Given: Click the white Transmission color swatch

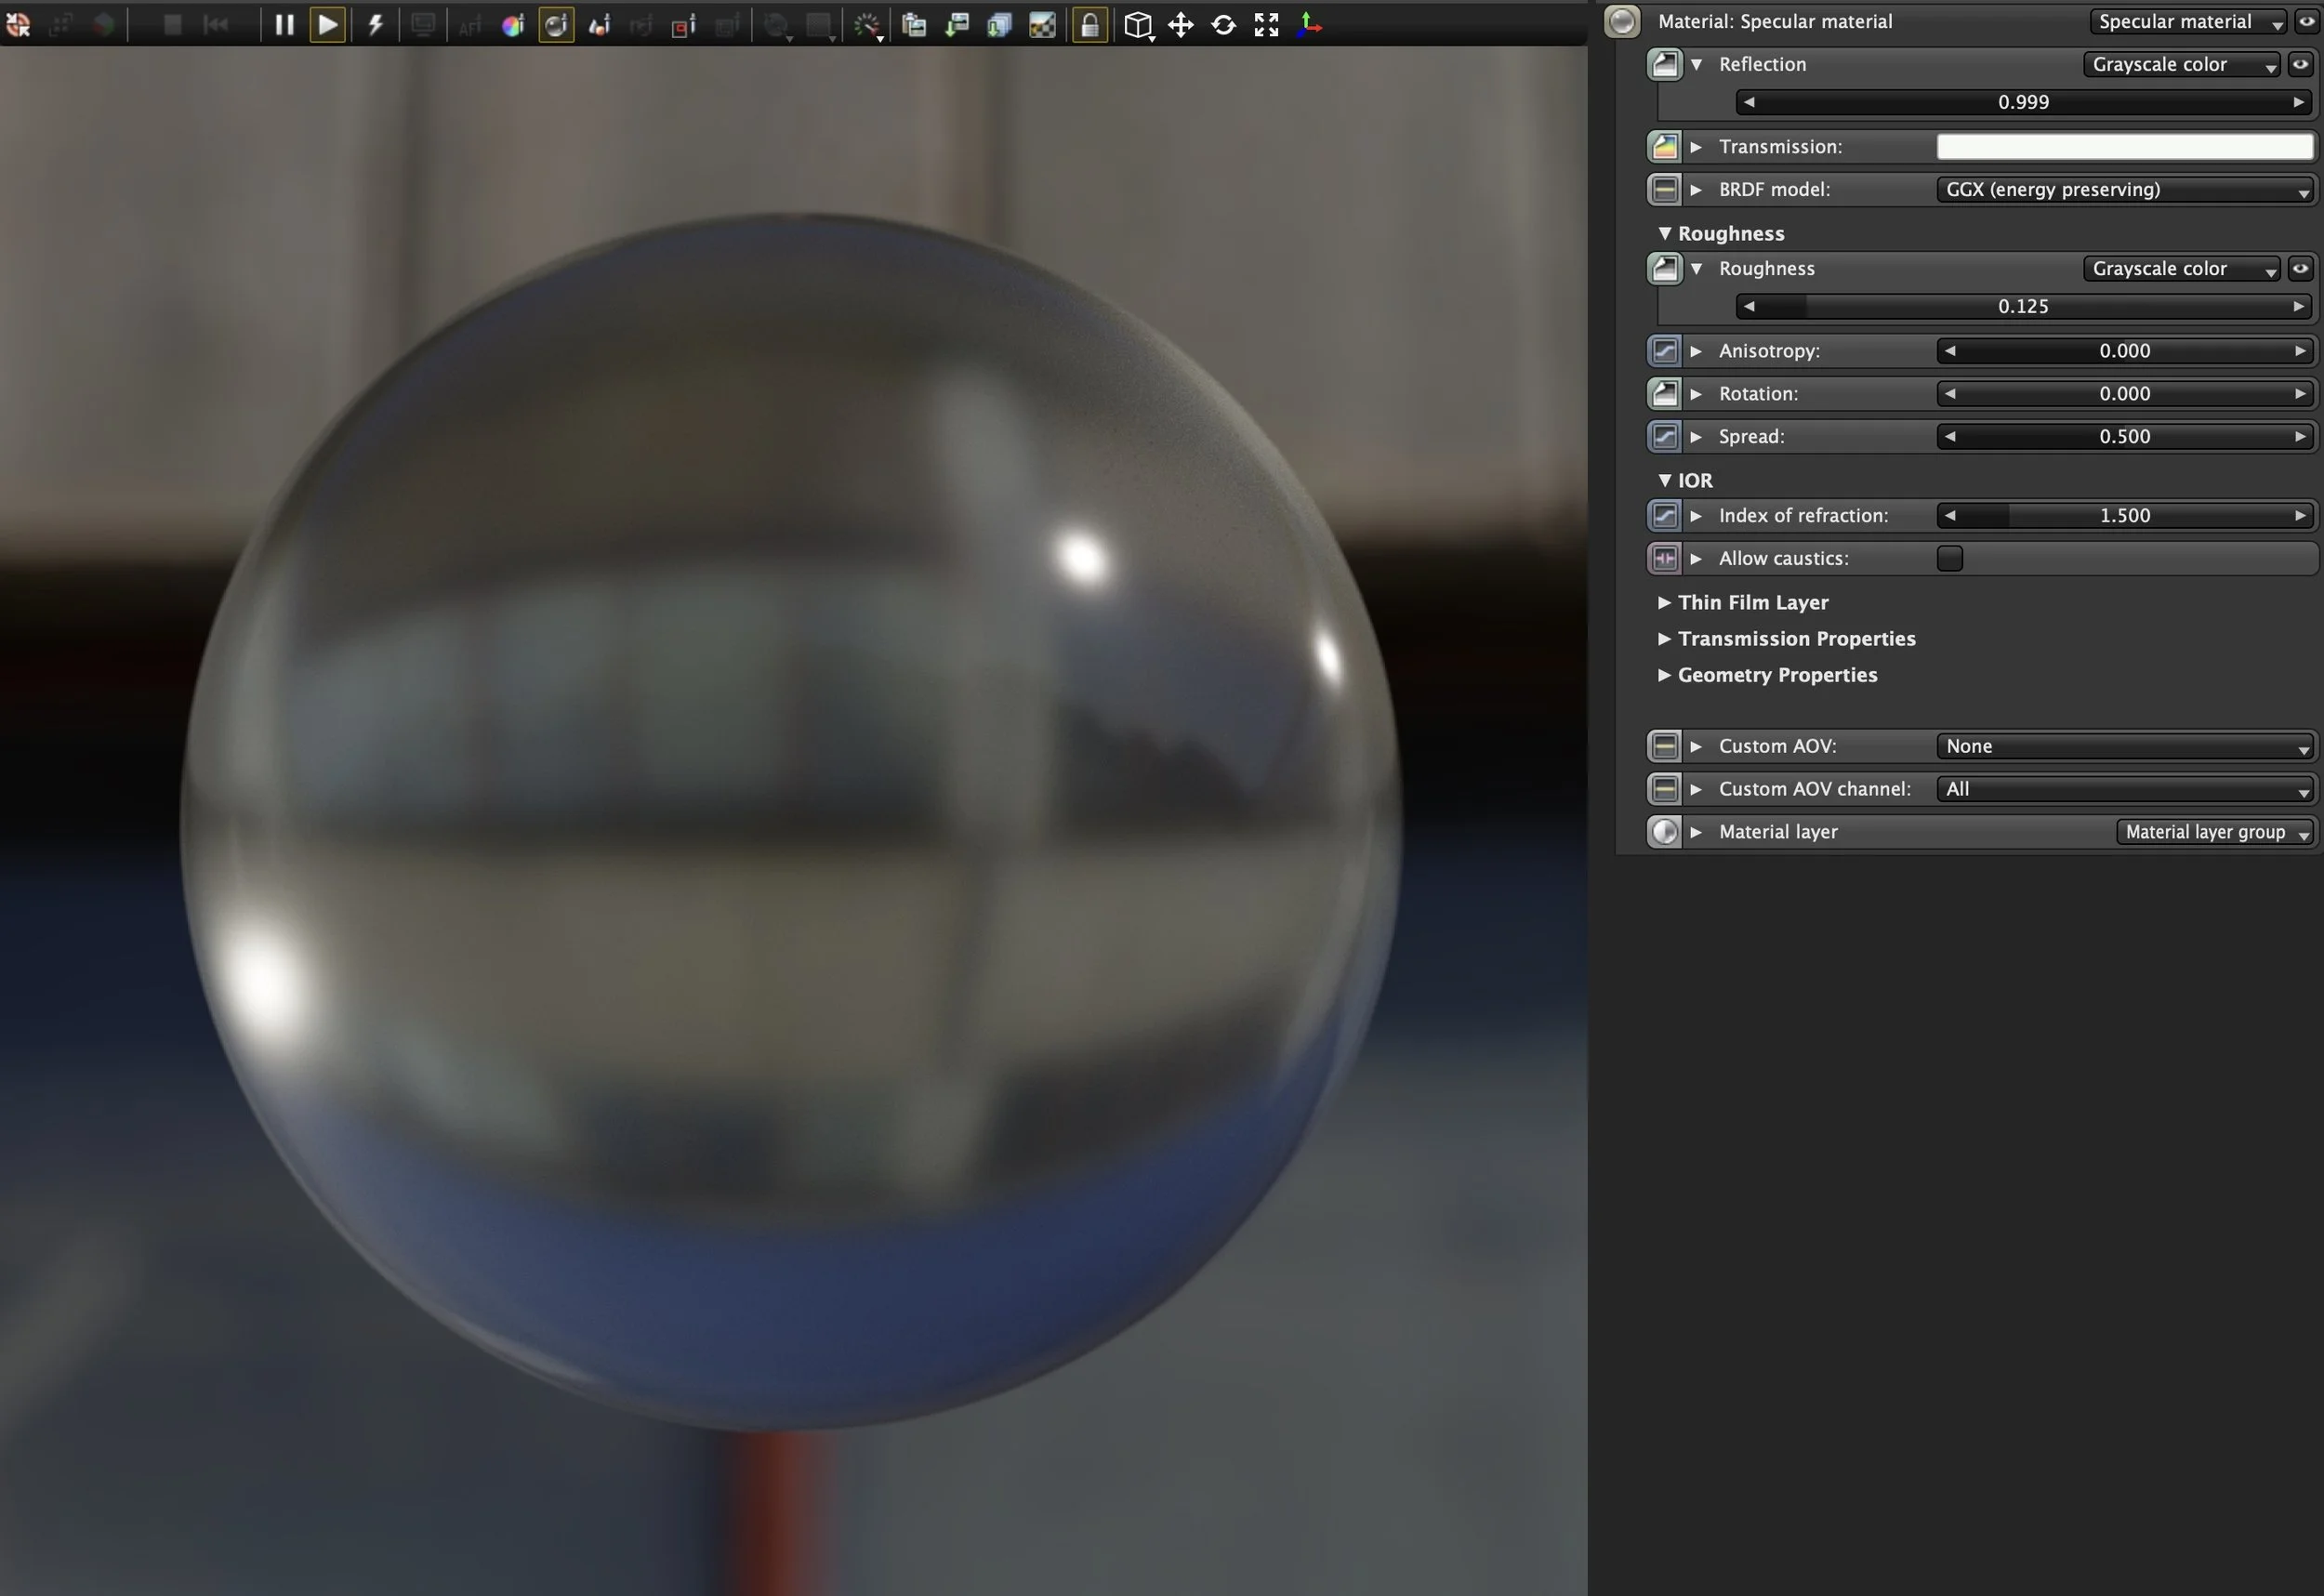Looking at the screenshot, I should point(2124,147).
